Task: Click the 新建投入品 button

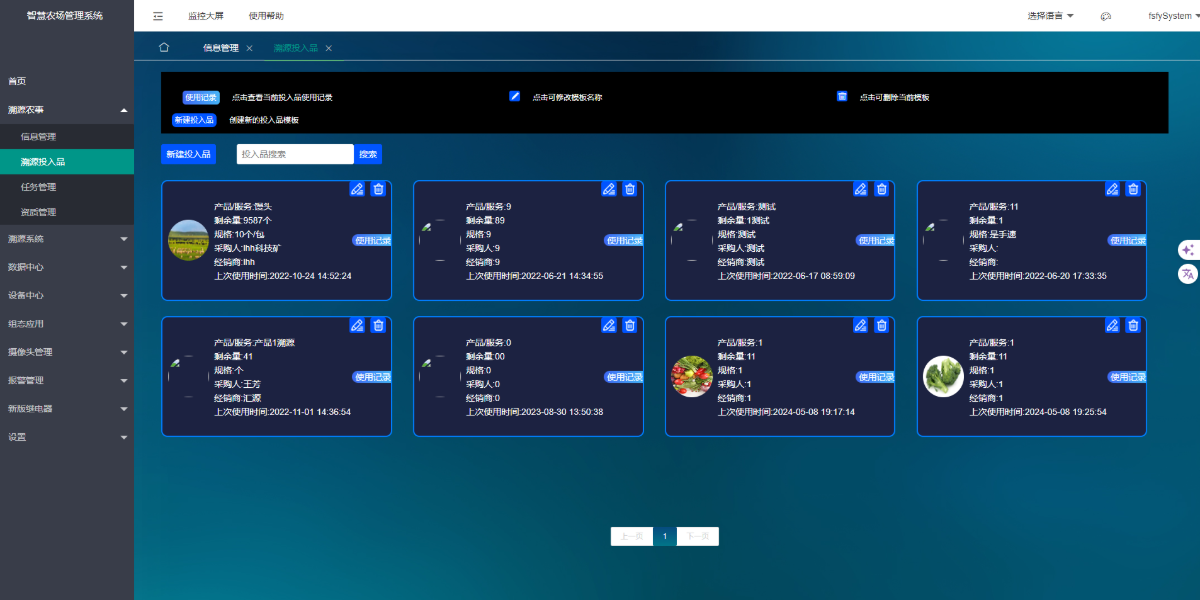Action: click(x=187, y=154)
